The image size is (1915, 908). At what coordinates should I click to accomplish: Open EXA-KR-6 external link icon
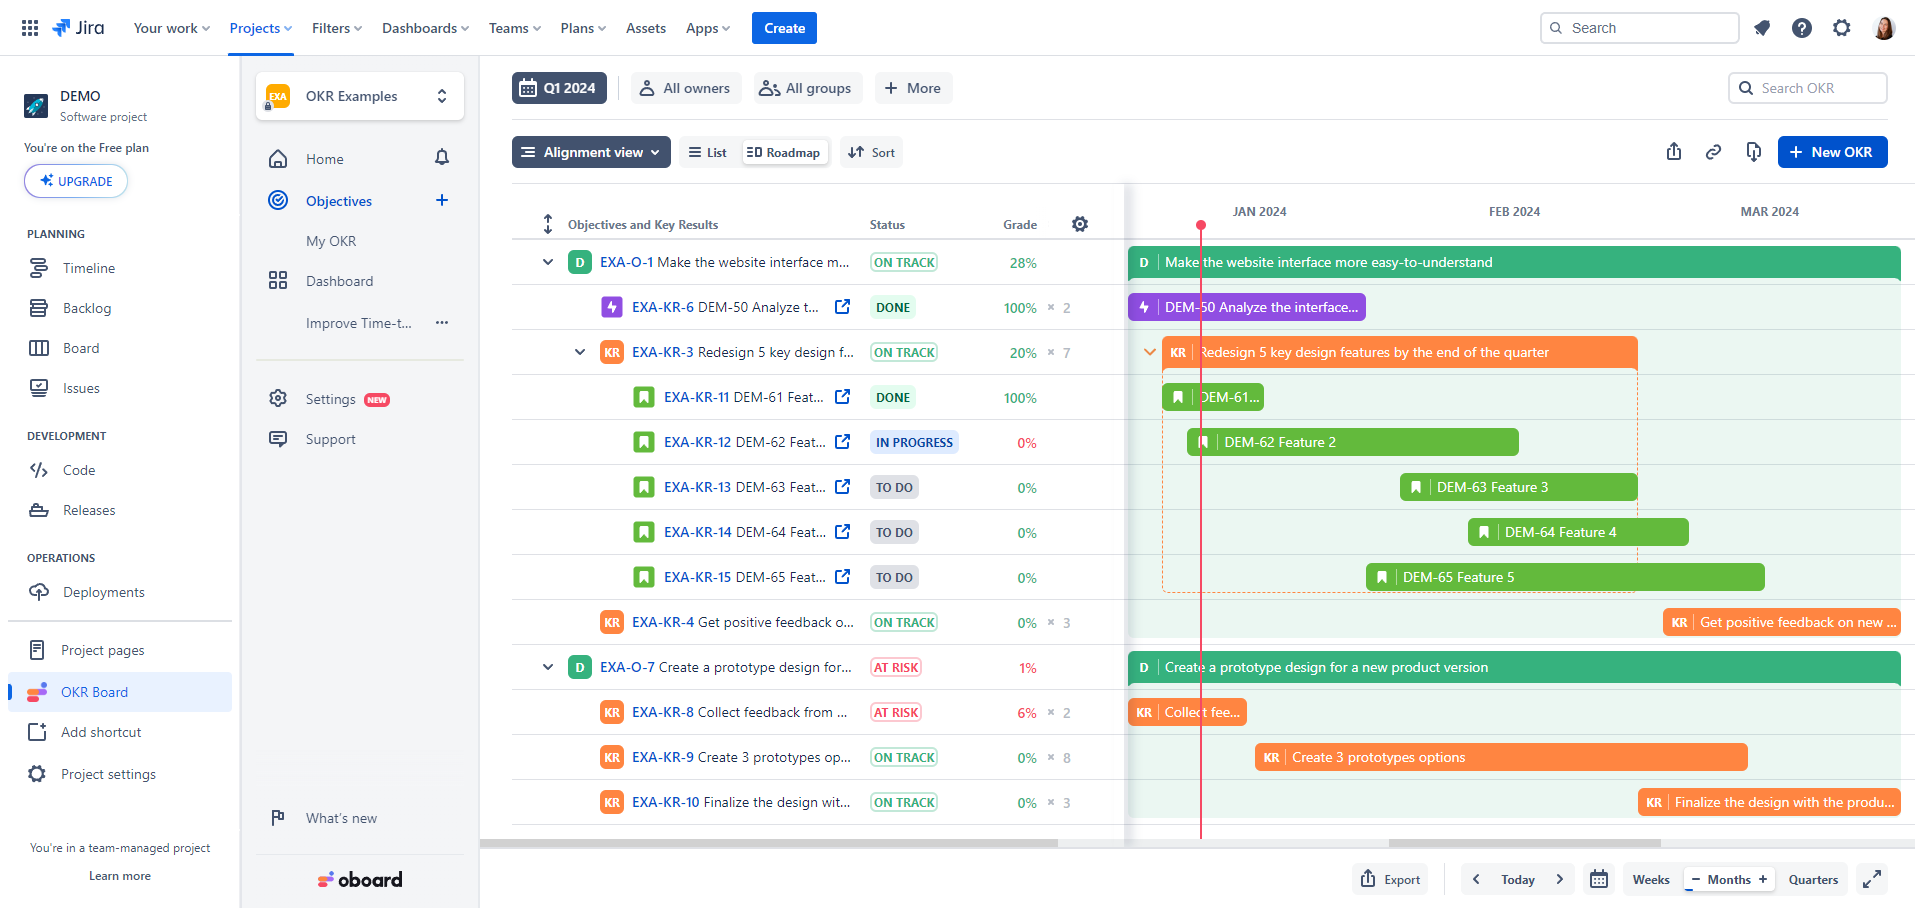(843, 307)
